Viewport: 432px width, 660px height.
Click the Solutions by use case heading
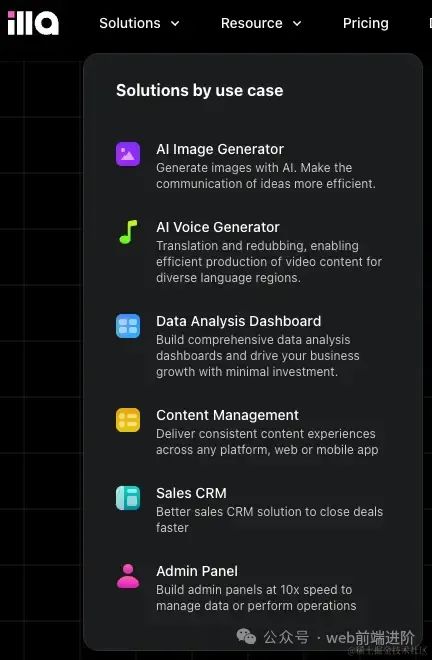[x=200, y=90]
